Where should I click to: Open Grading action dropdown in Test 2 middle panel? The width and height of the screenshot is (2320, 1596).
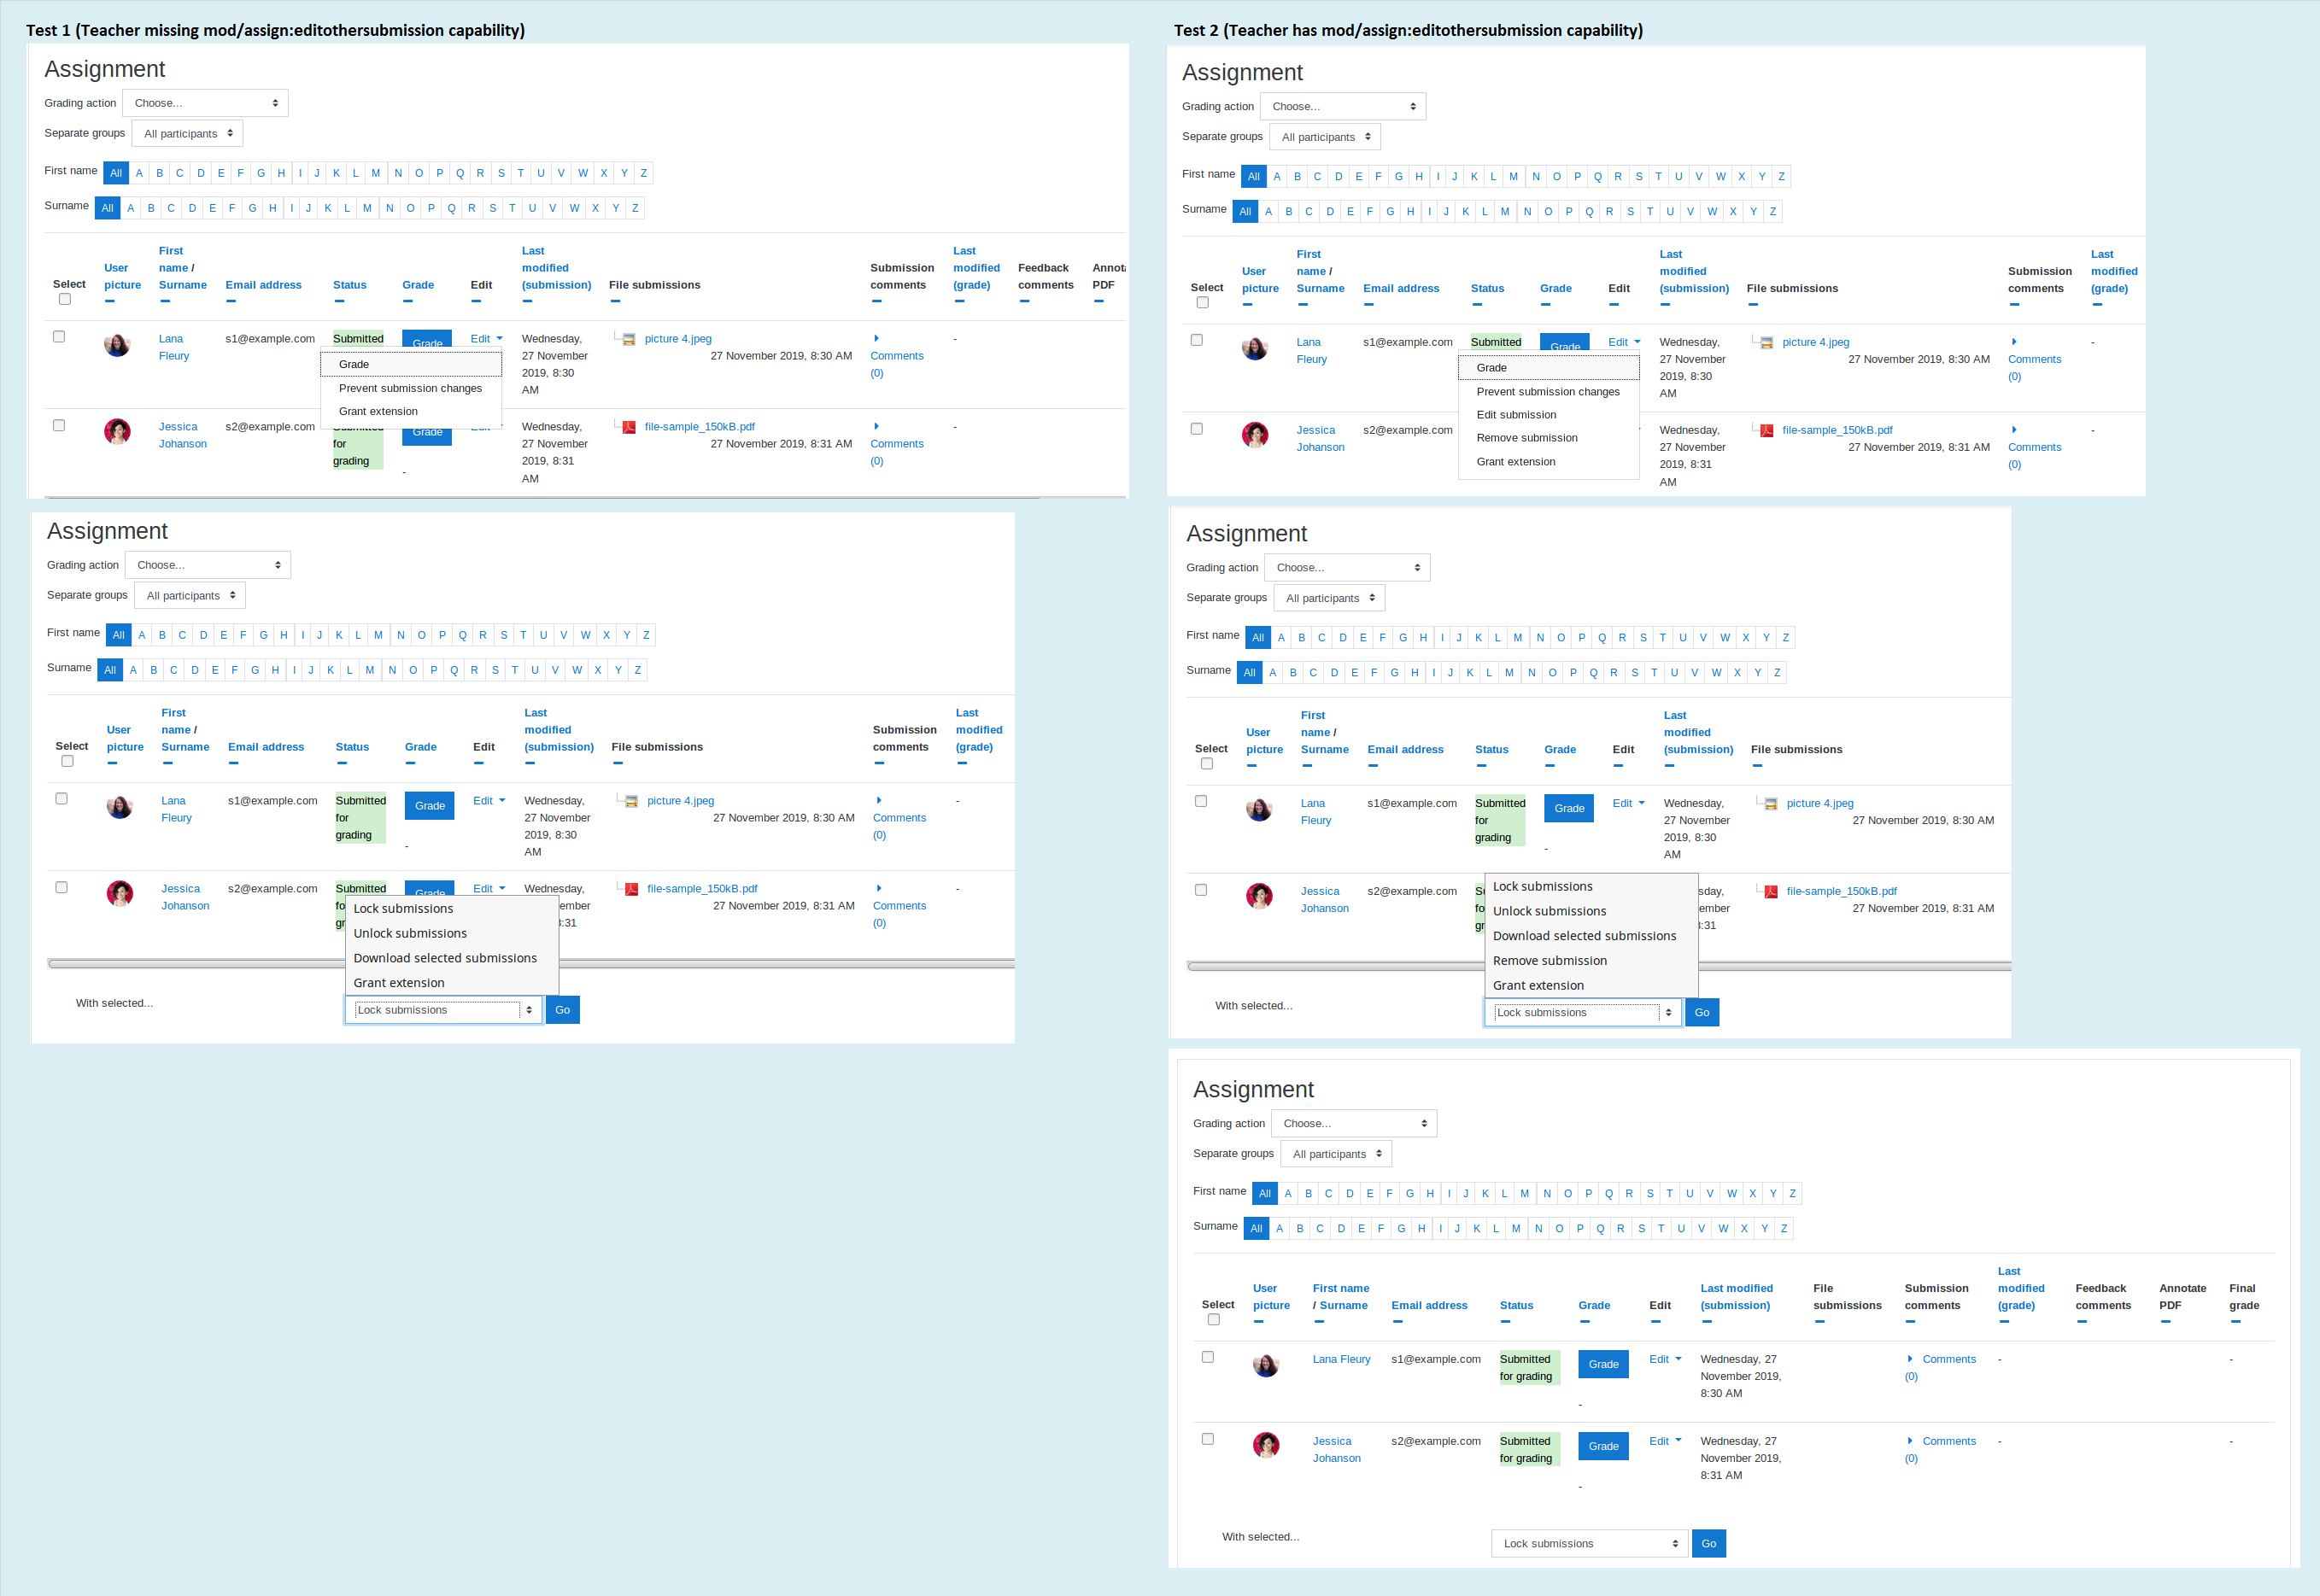1347,568
